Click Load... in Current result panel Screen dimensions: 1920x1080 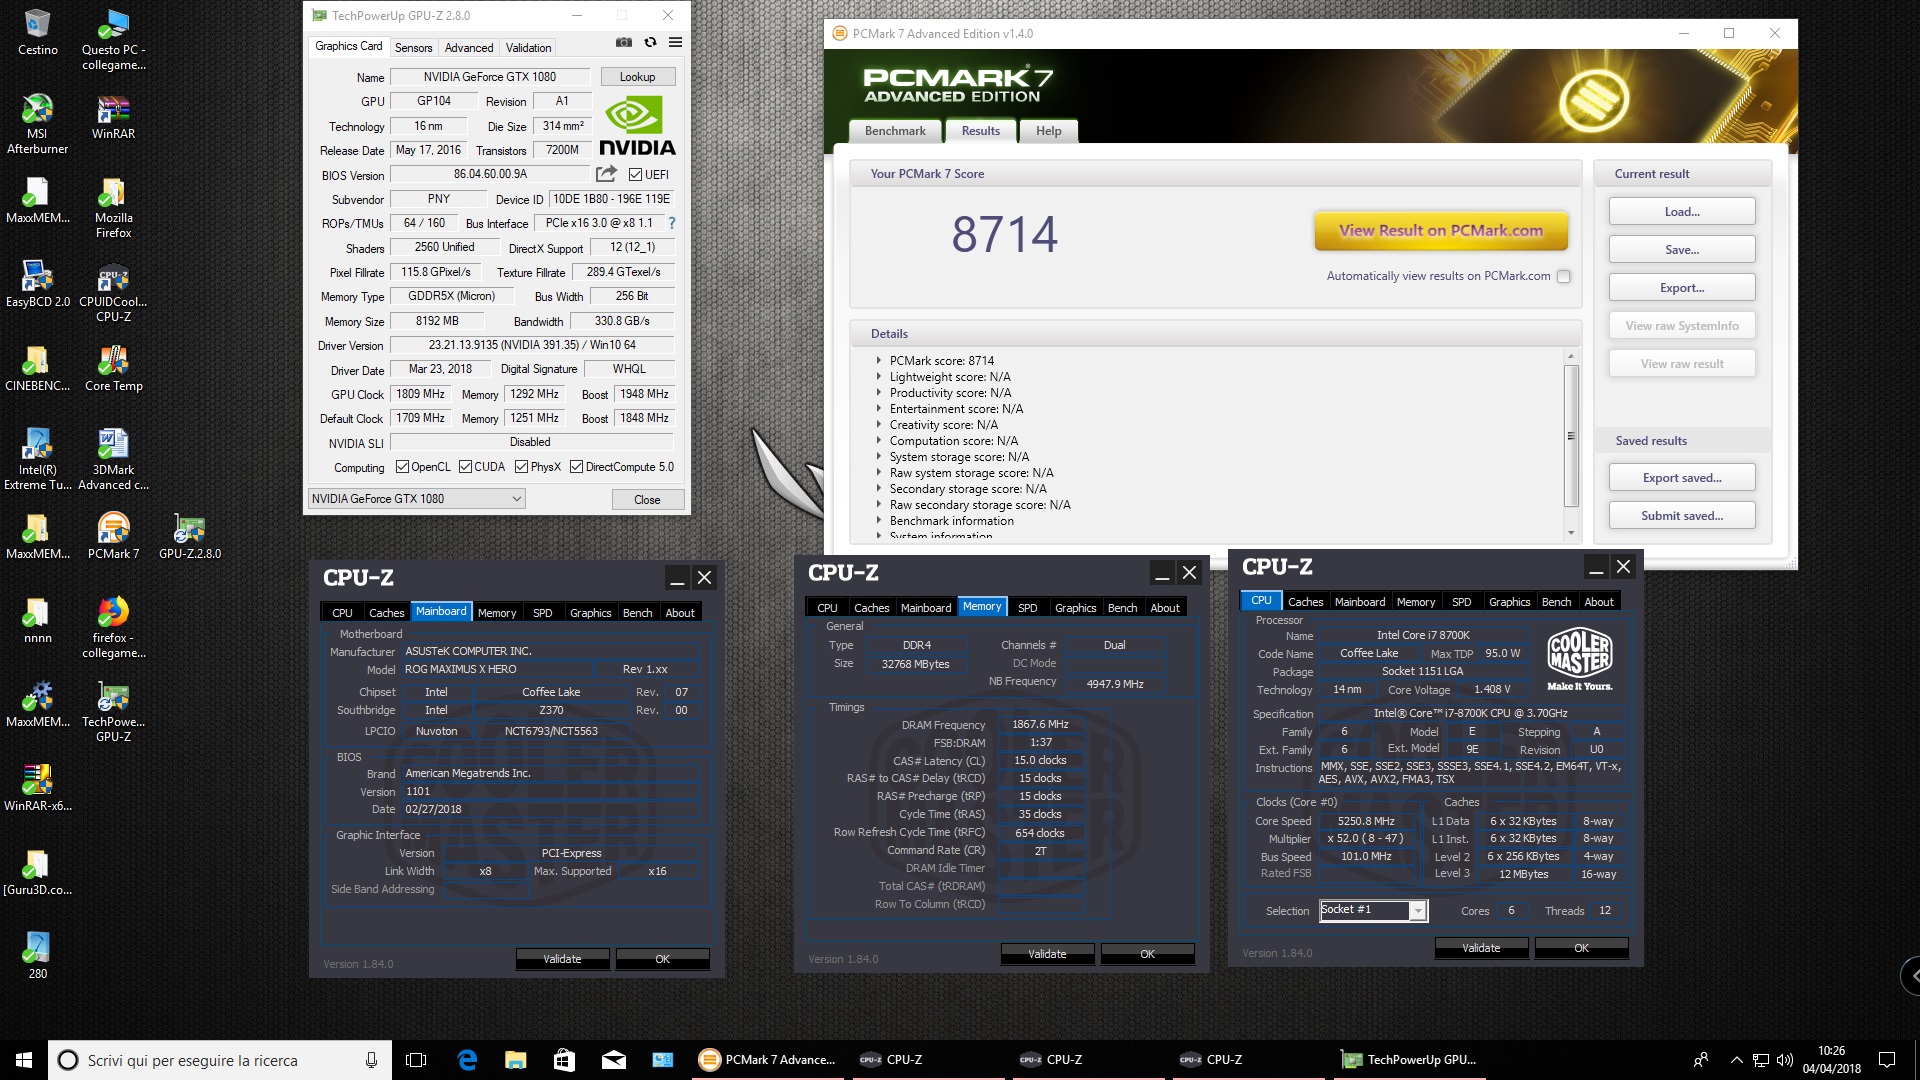[x=1682, y=212]
